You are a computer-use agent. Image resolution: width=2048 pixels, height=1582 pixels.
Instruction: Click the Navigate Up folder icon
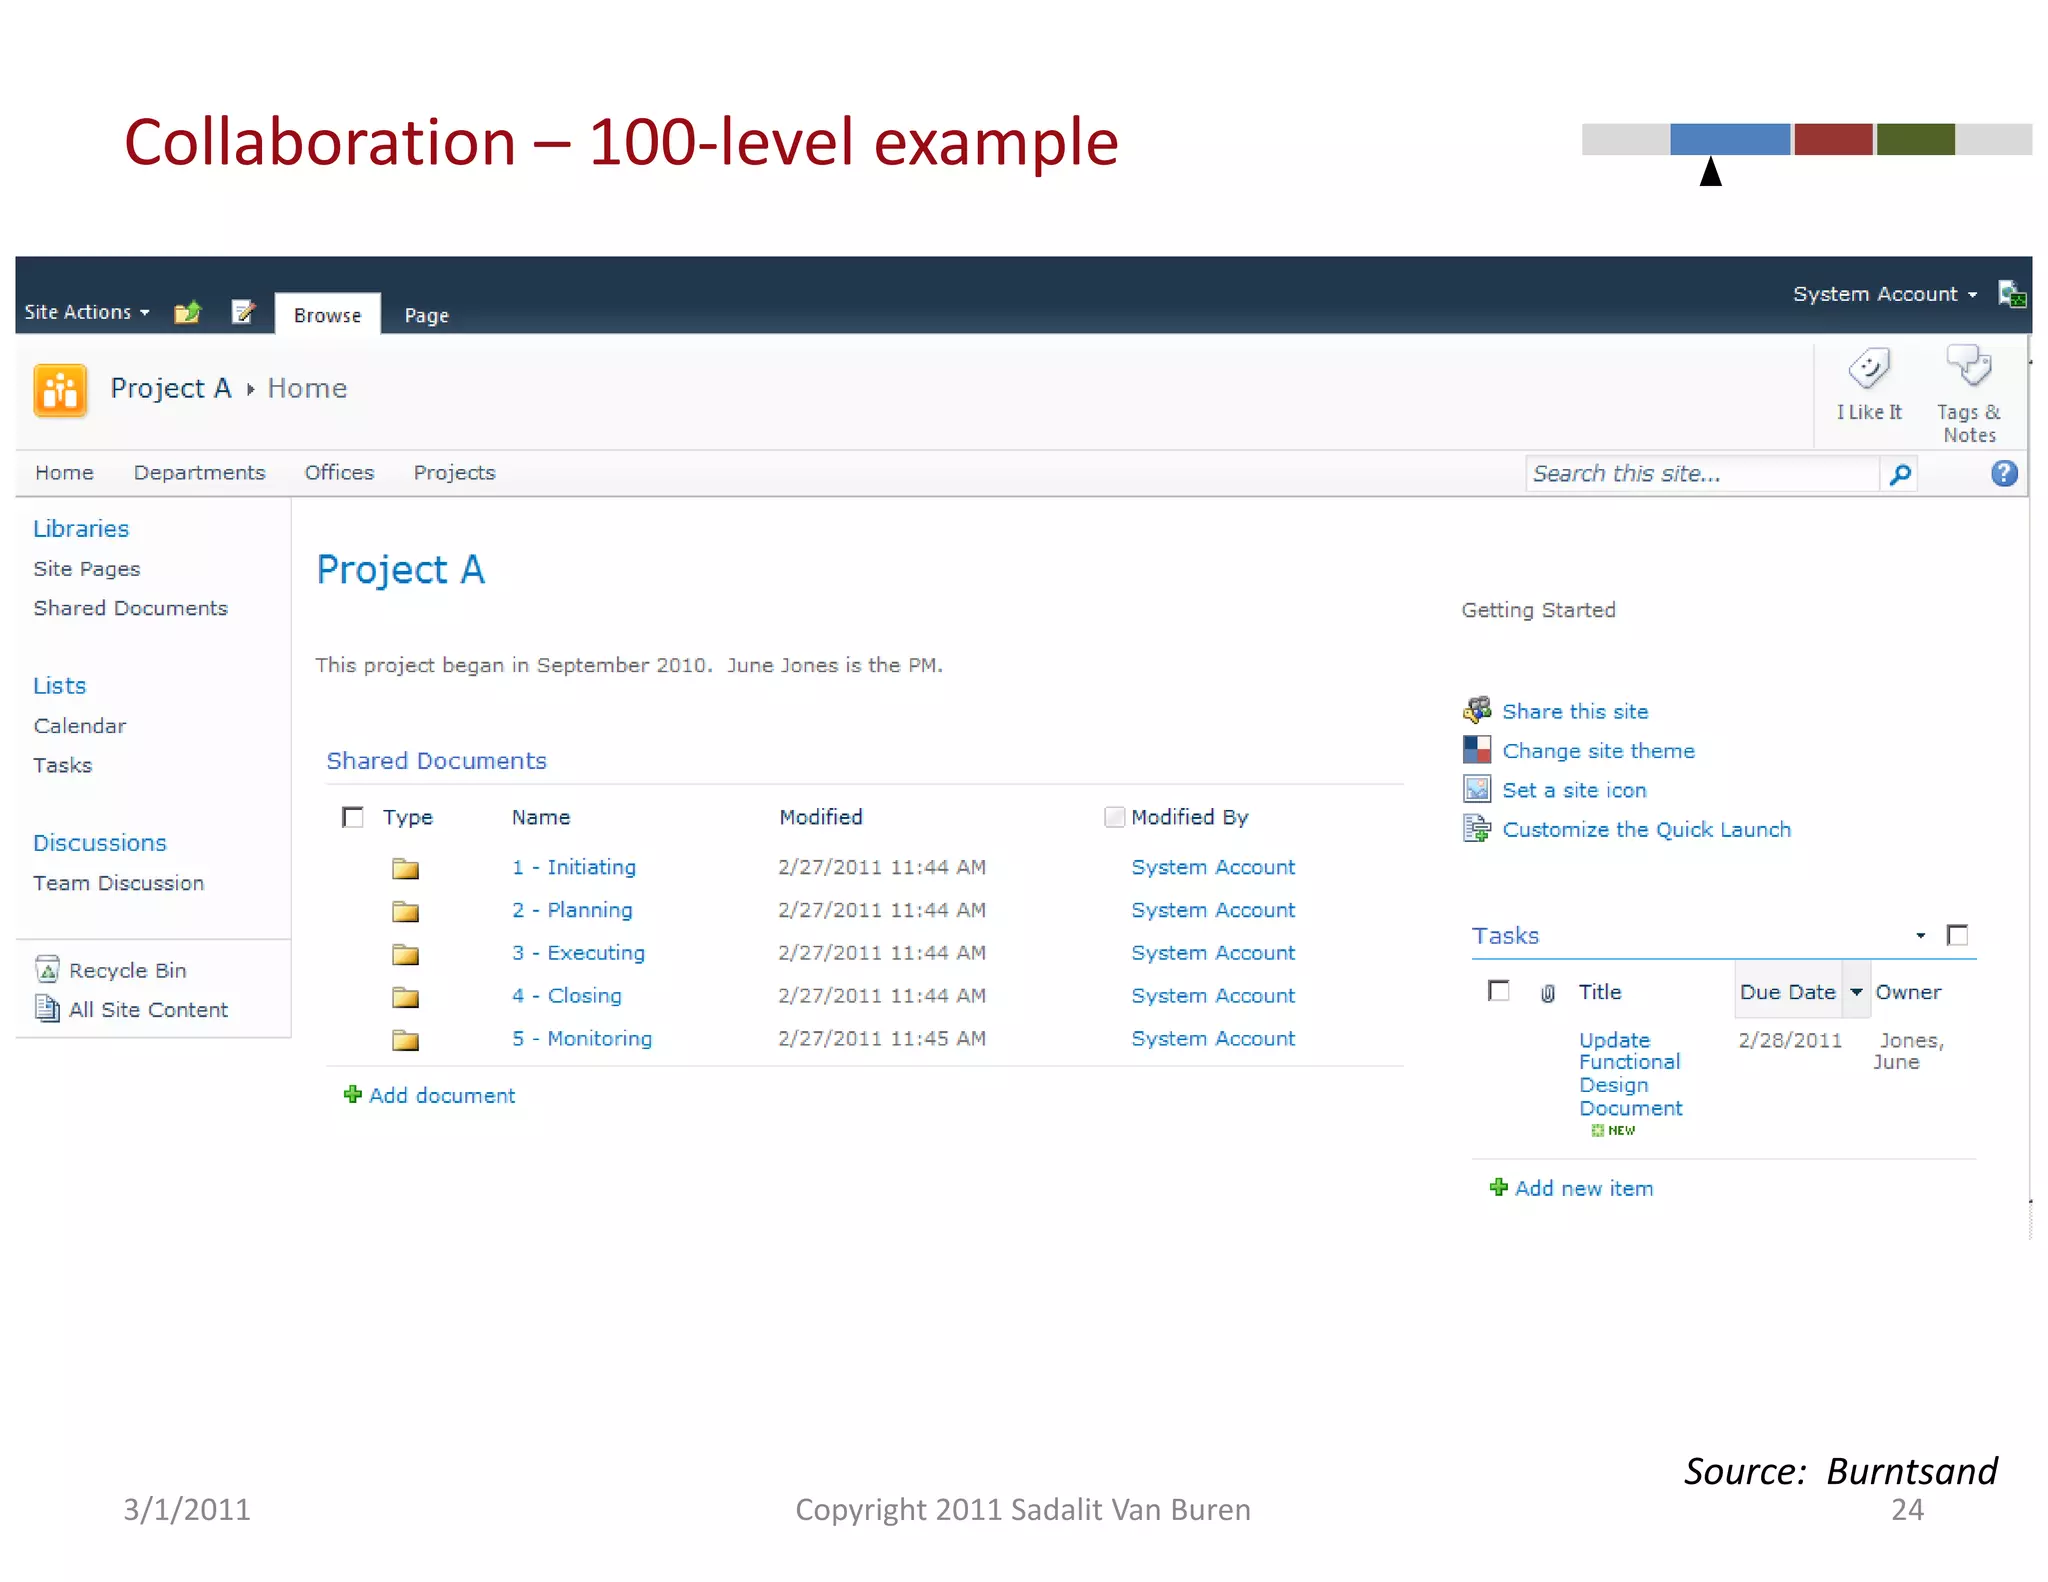(x=187, y=313)
